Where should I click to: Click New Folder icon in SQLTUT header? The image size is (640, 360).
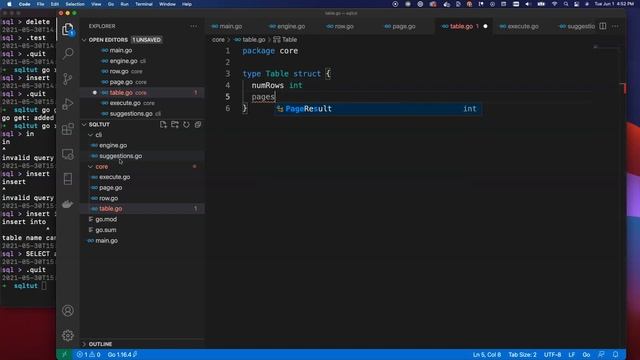175,124
